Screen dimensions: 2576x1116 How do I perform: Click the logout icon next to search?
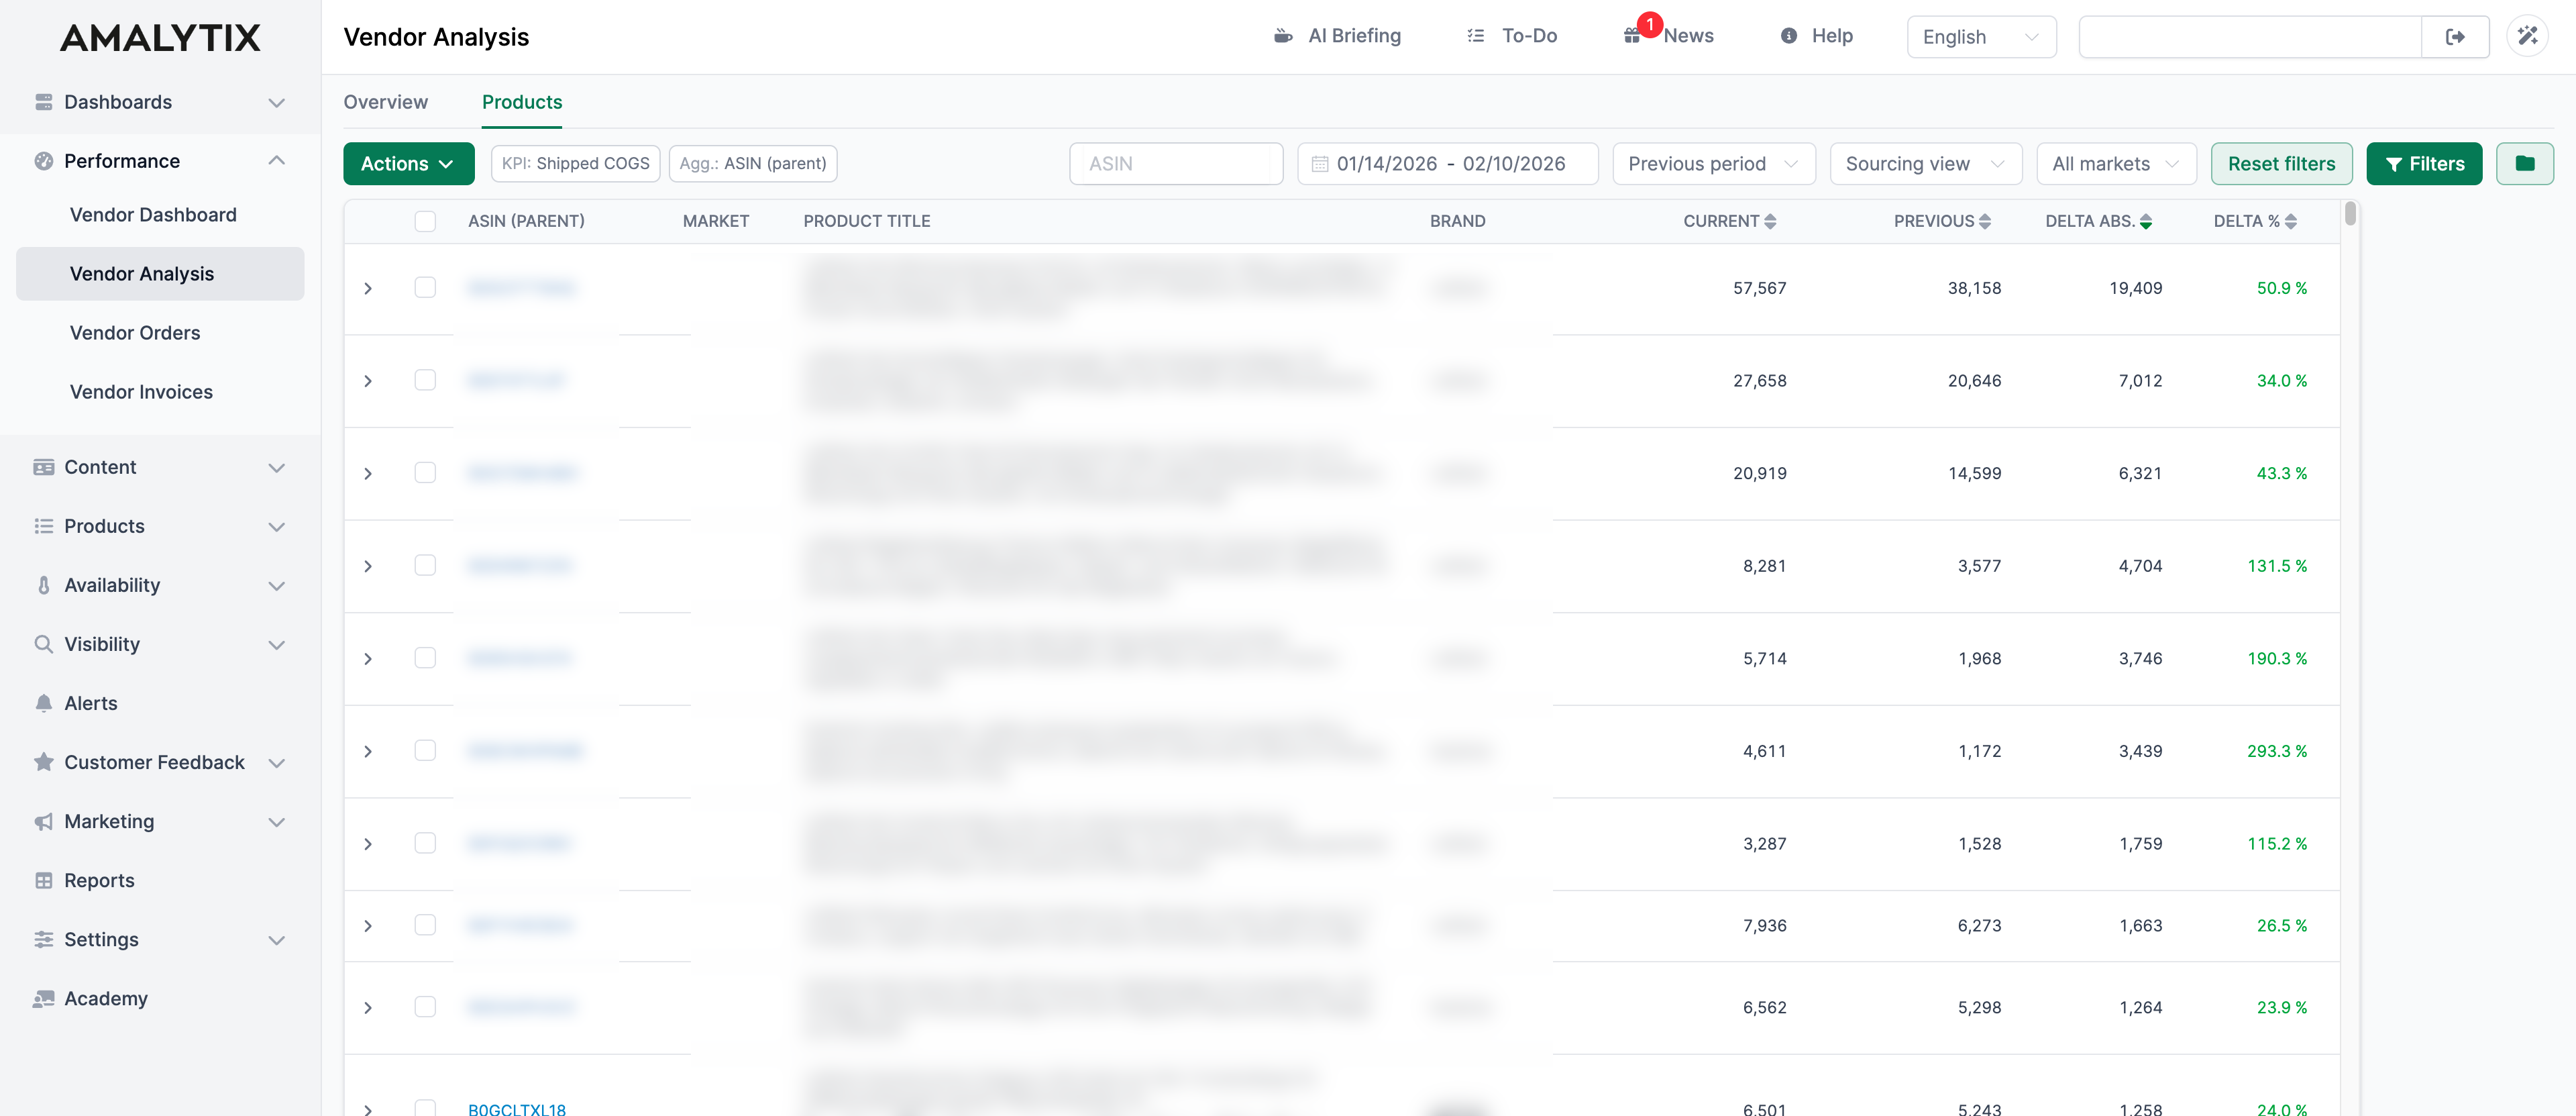(x=2456, y=36)
